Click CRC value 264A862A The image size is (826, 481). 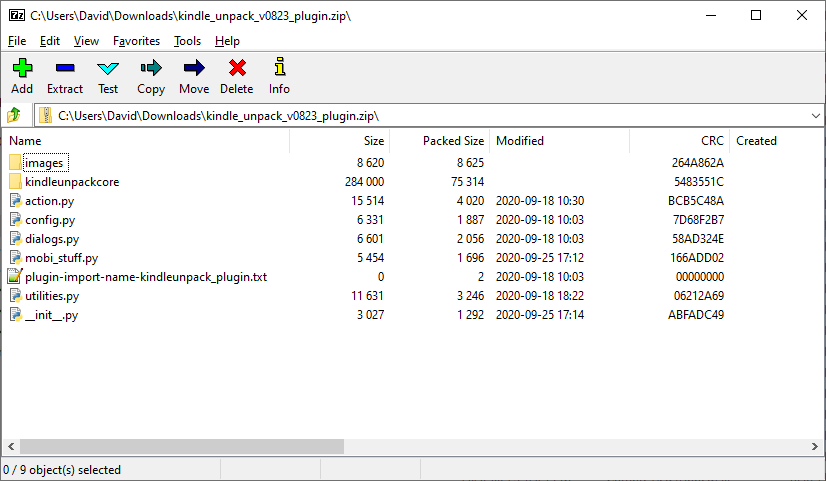tap(697, 163)
